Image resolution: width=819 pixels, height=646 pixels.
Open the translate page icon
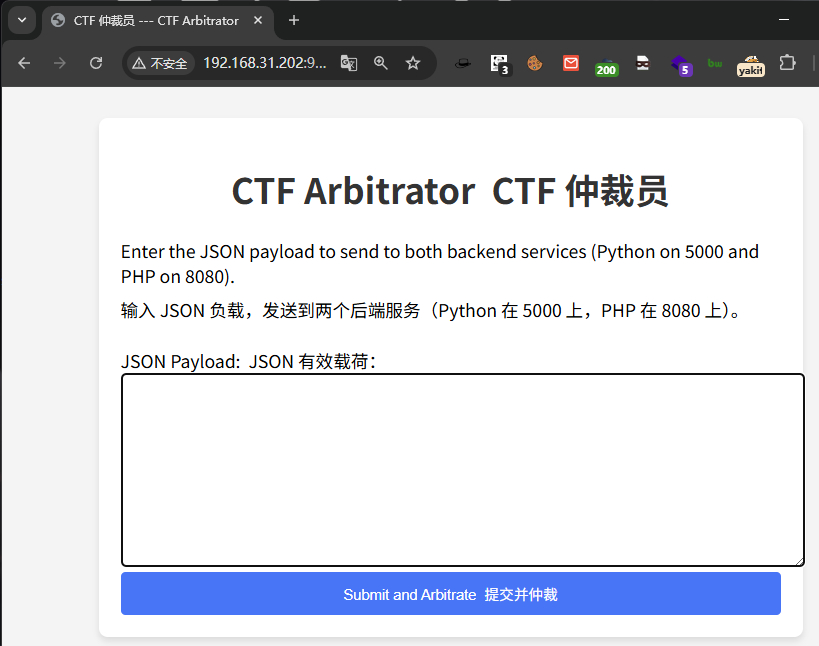tap(349, 63)
